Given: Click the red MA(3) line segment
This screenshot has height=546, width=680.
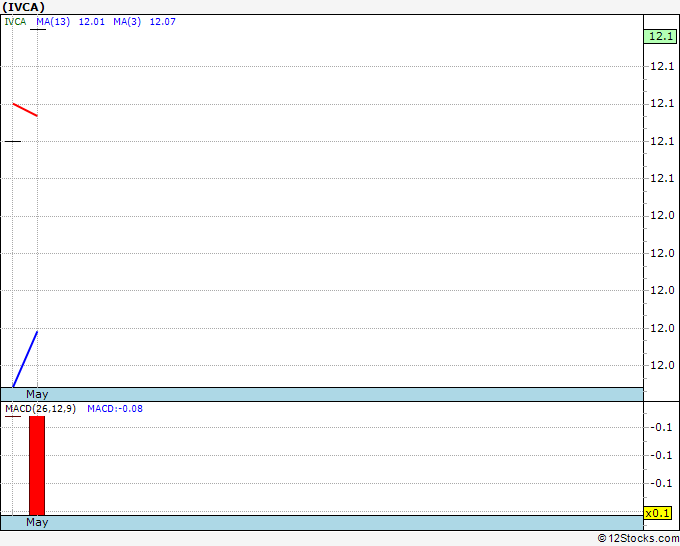Looking at the screenshot, I should pyautogui.click(x=25, y=110).
